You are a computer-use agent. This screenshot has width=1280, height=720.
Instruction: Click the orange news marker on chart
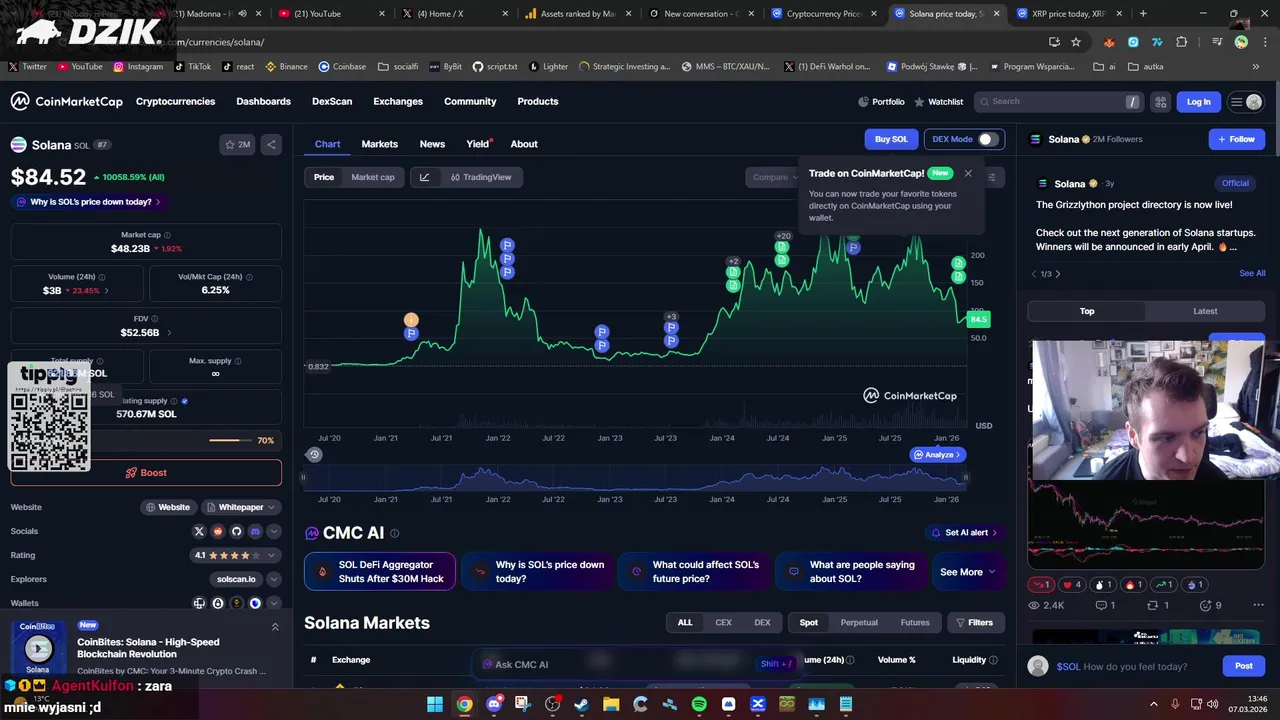pyautogui.click(x=410, y=320)
